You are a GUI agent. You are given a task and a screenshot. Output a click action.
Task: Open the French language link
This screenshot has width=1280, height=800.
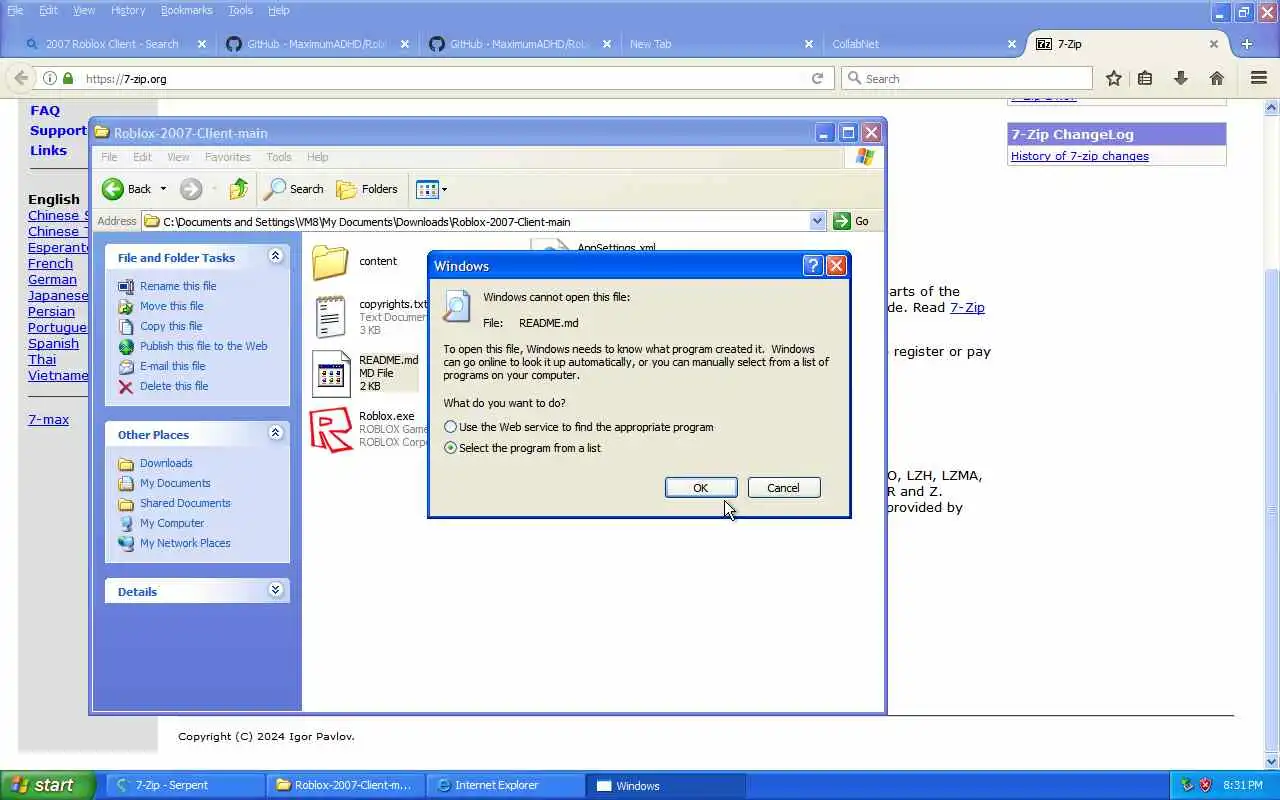[50, 263]
